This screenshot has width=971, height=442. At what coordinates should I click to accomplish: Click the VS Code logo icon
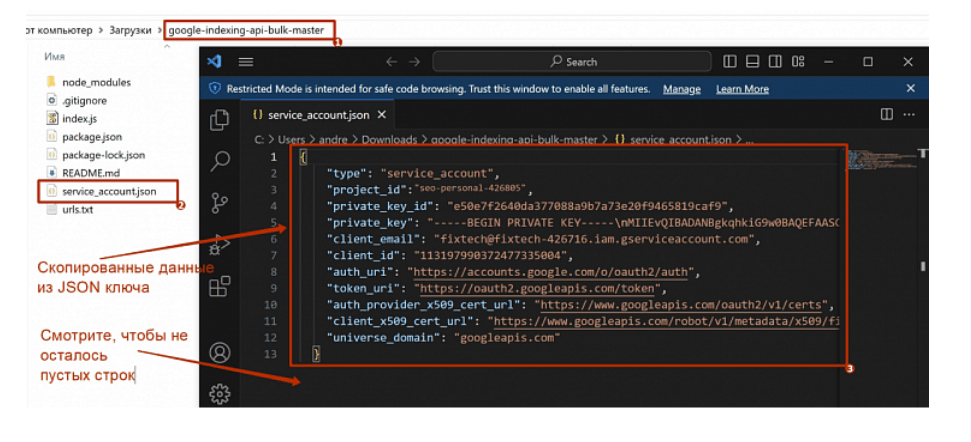pyautogui.click(x=214, y=61)
